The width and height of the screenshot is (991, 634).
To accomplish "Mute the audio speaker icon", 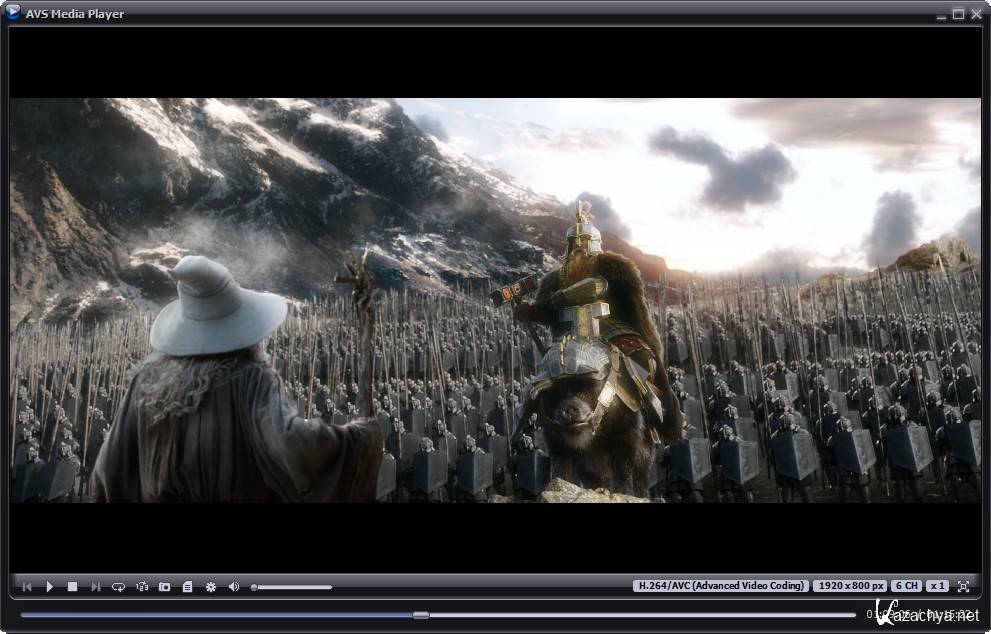I will pyautogui.click(x=234, y=587).
